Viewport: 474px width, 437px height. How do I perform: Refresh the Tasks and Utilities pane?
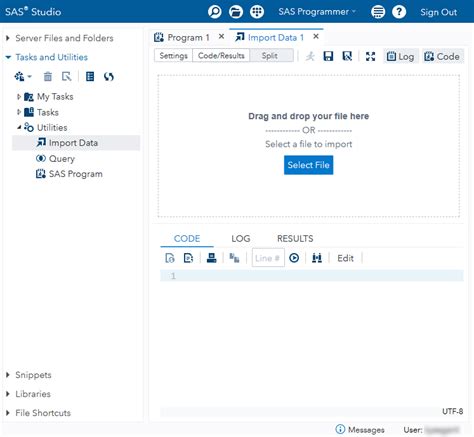coord(109,77)
